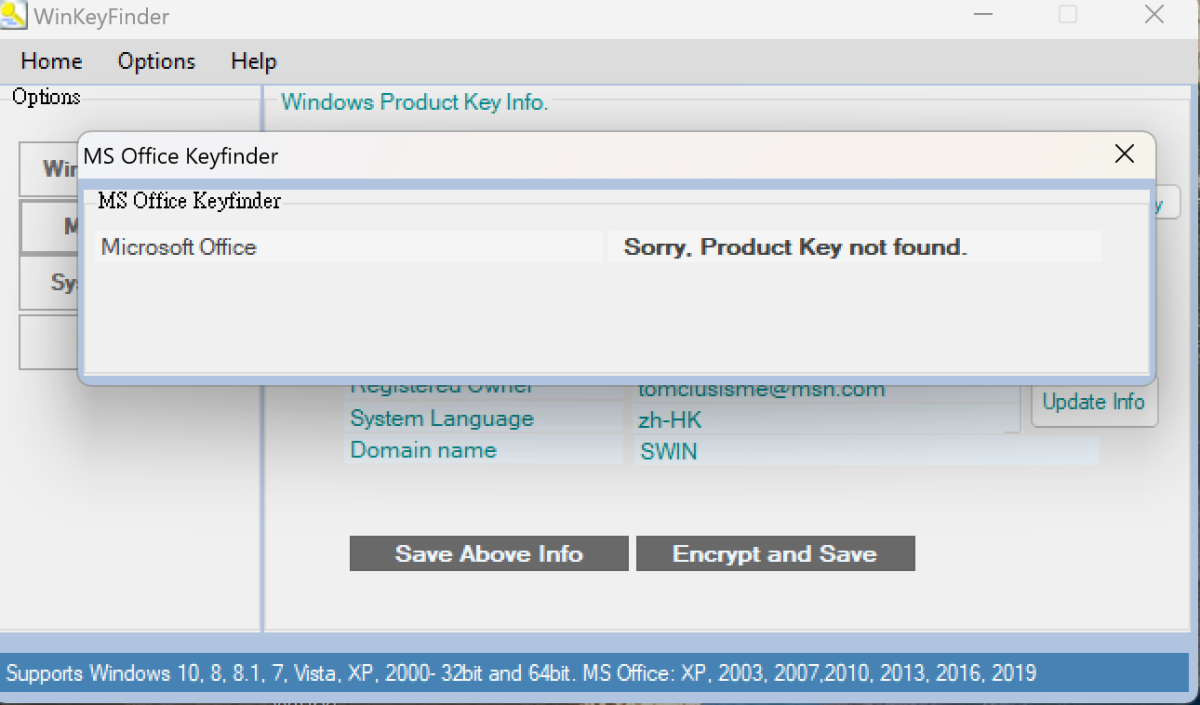Open the Home menu

click(51, 61)
